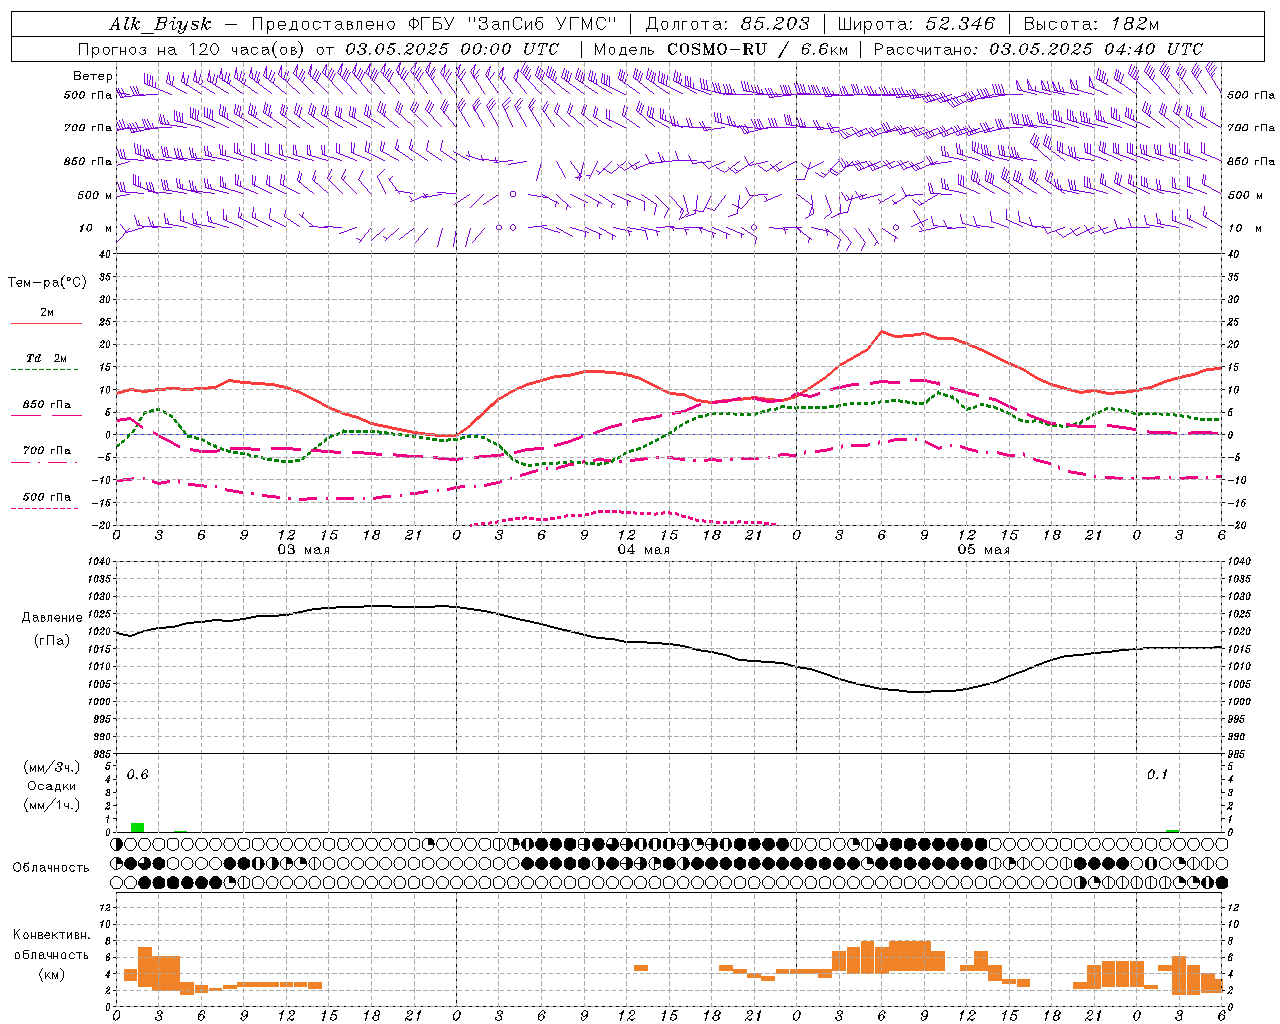The image size is (1280, 1024).
Task: Click the 0.1 precipitation amount value
Action: (1157, 774)
